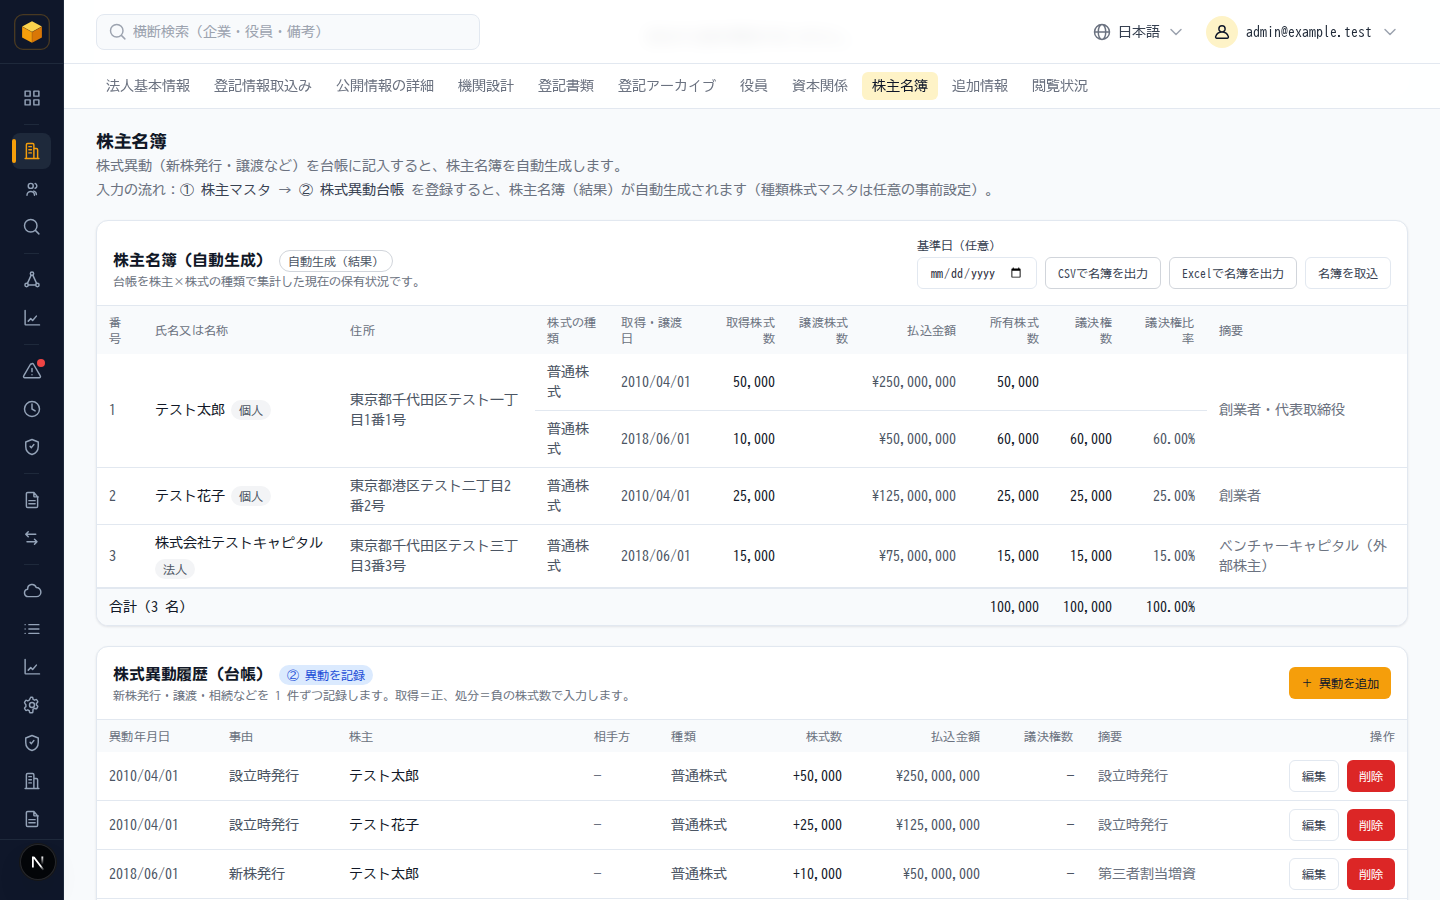Viewport: 1440px width, 900px height.
Task: Edit the 2018/06/01 新株発行 row
Action: tap(1314, 874)
